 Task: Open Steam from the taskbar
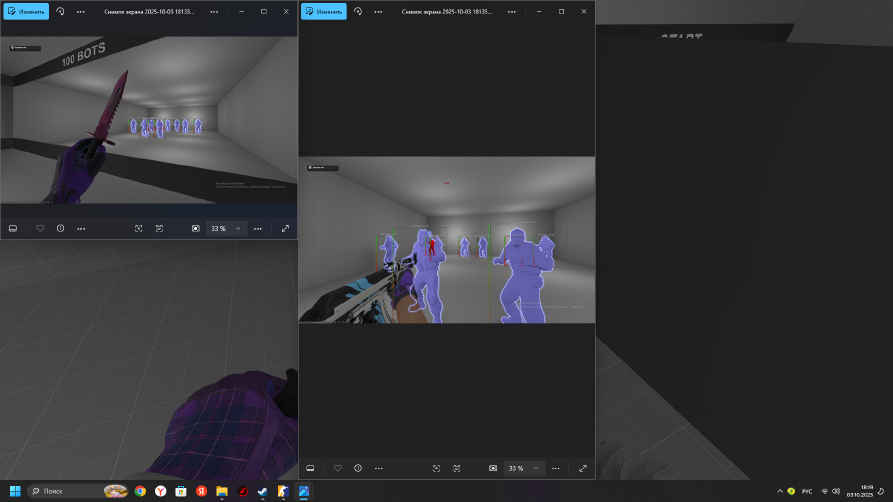pyautogui.click(x=263, y=491)
